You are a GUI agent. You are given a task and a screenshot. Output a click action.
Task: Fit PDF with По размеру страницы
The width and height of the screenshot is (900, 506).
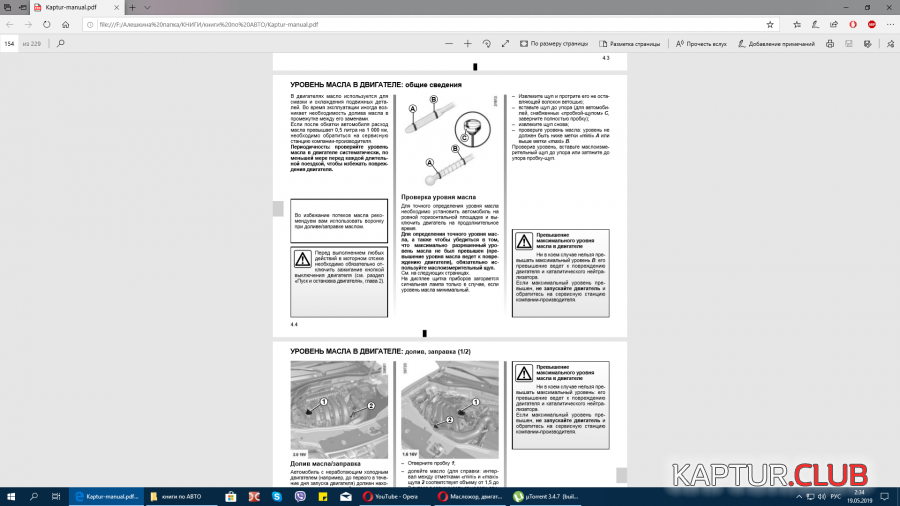click(x=554, y=44)
